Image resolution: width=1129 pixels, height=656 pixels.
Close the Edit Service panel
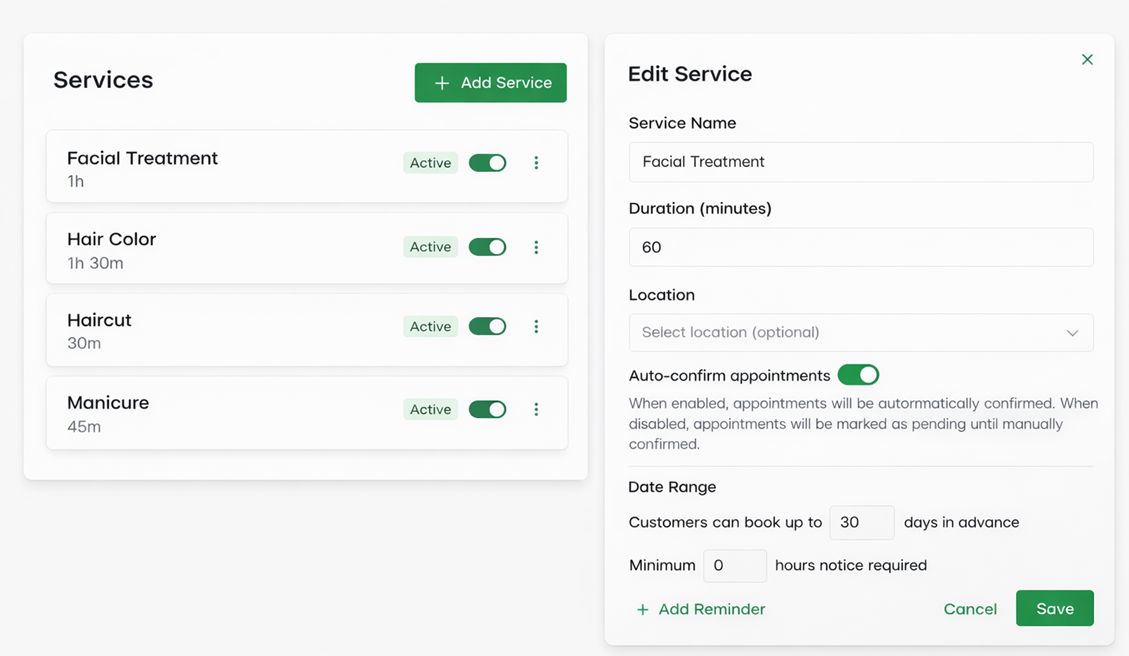pyautogui.click(x=1087, y=59)
